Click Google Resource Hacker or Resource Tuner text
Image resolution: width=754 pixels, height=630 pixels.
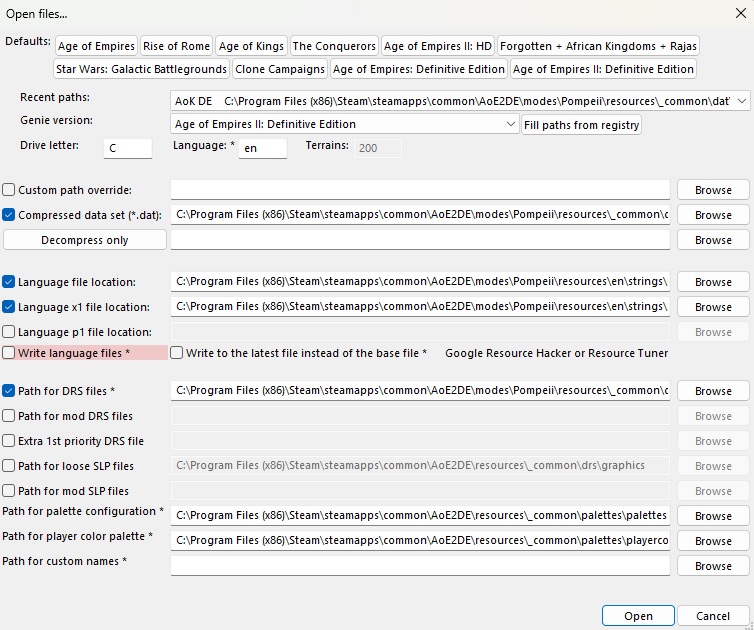[556, 353]
